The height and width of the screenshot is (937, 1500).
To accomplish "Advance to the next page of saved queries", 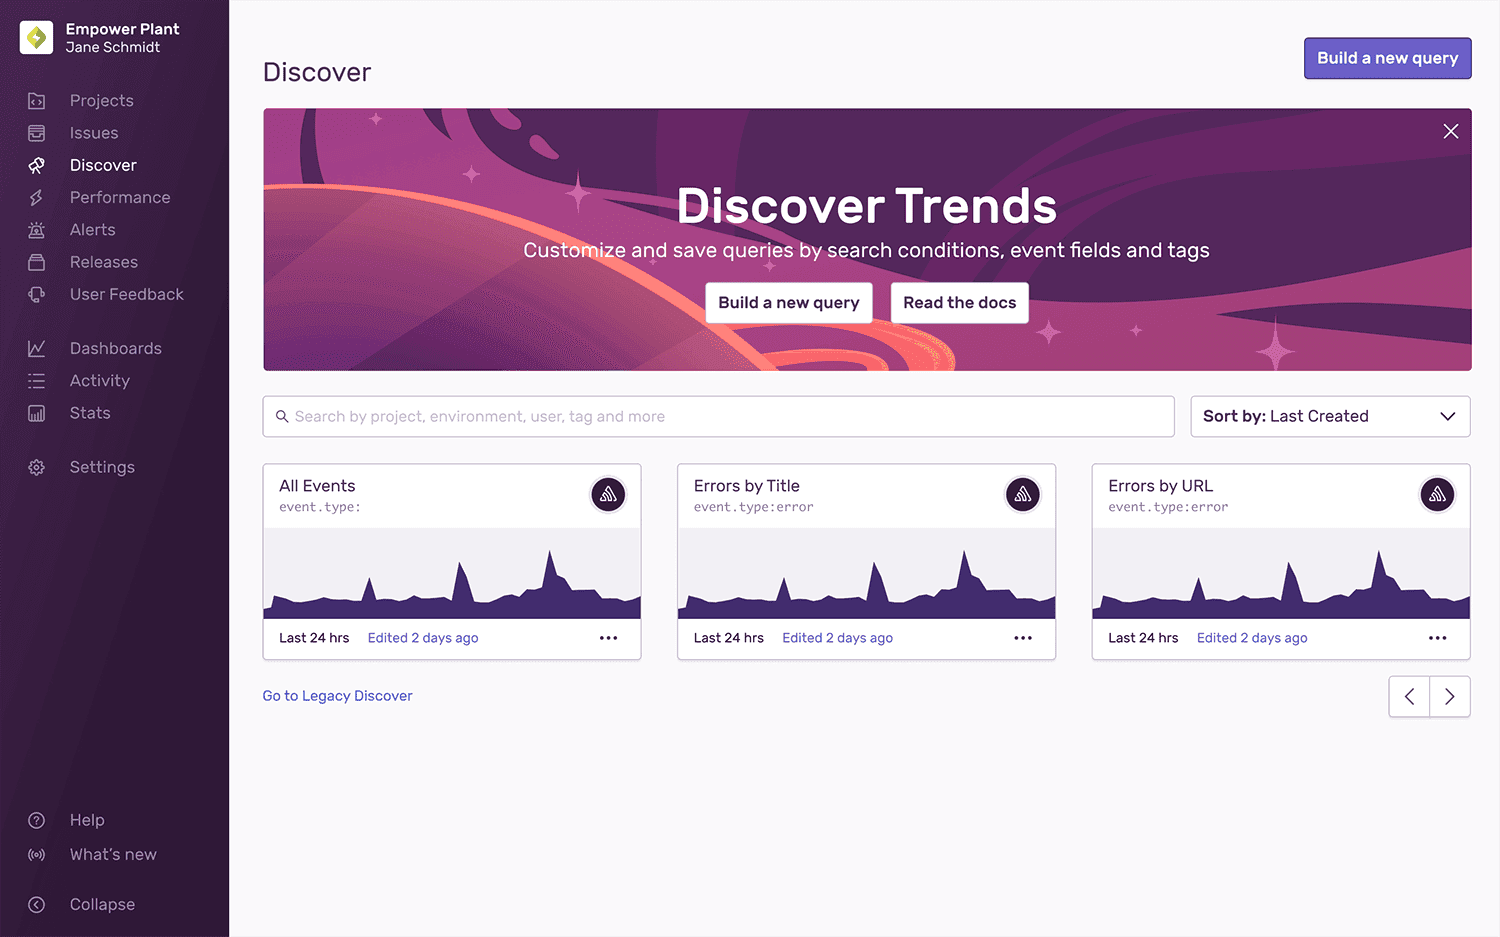I will pos(1449,696).
